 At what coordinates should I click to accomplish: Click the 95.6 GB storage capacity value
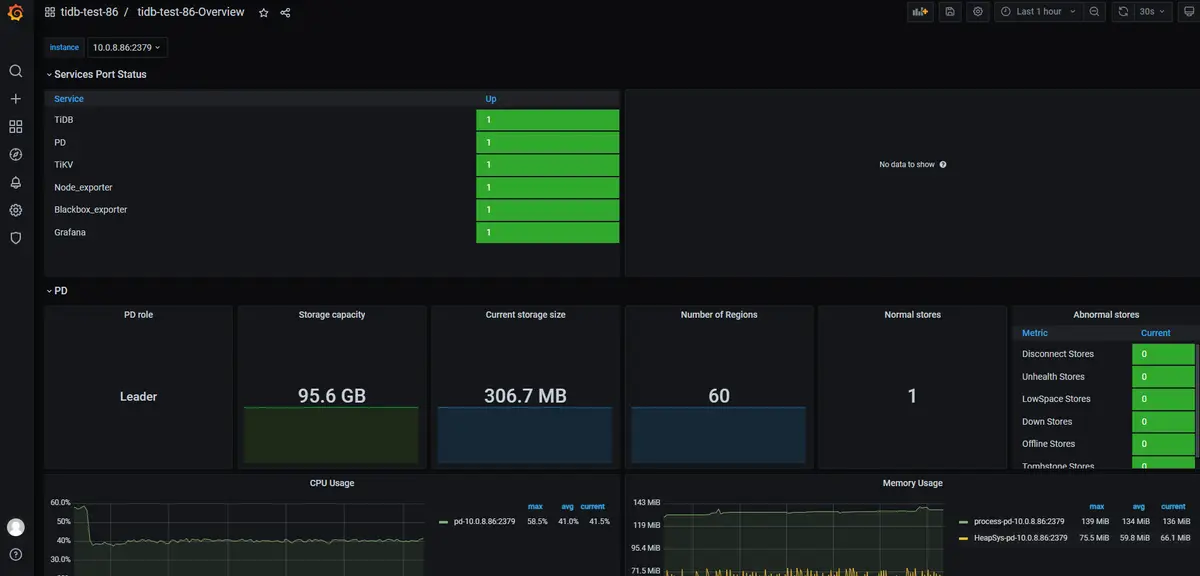pyautogui.click(x=332, y=396)
